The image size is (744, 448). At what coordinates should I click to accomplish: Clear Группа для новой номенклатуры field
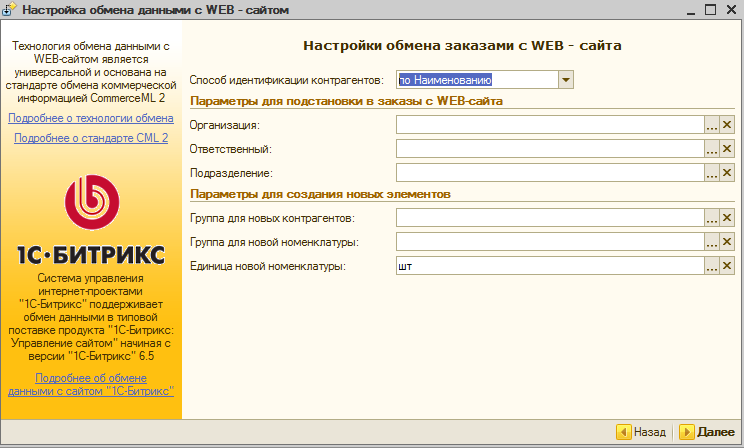(727, 242)
